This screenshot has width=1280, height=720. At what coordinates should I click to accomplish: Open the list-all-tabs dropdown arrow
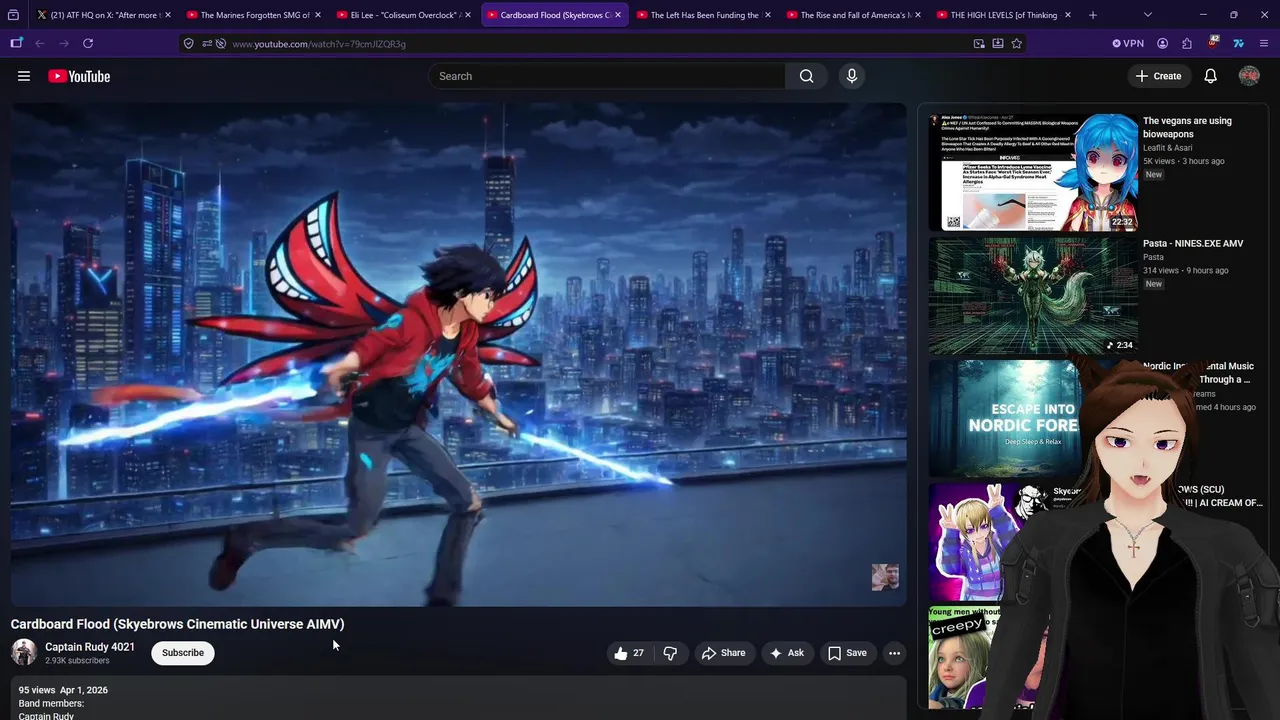(x=1147, y=15)
